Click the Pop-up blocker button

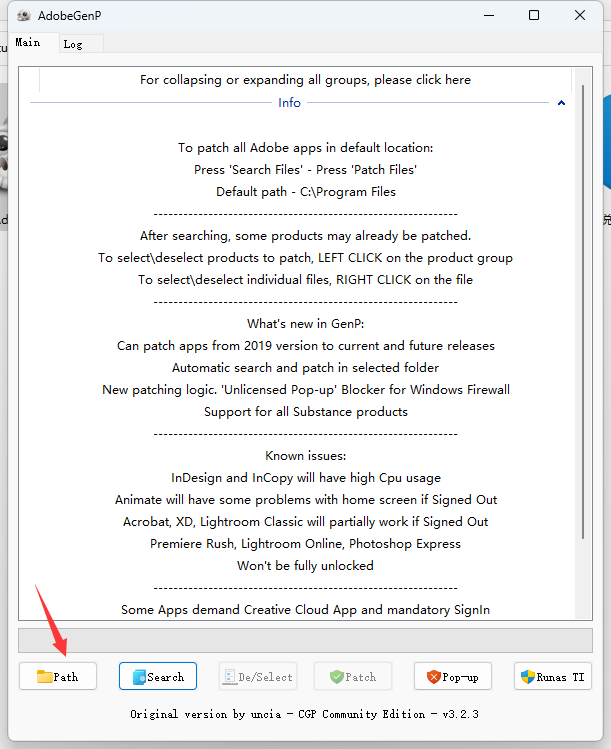(x=453, y=676)
